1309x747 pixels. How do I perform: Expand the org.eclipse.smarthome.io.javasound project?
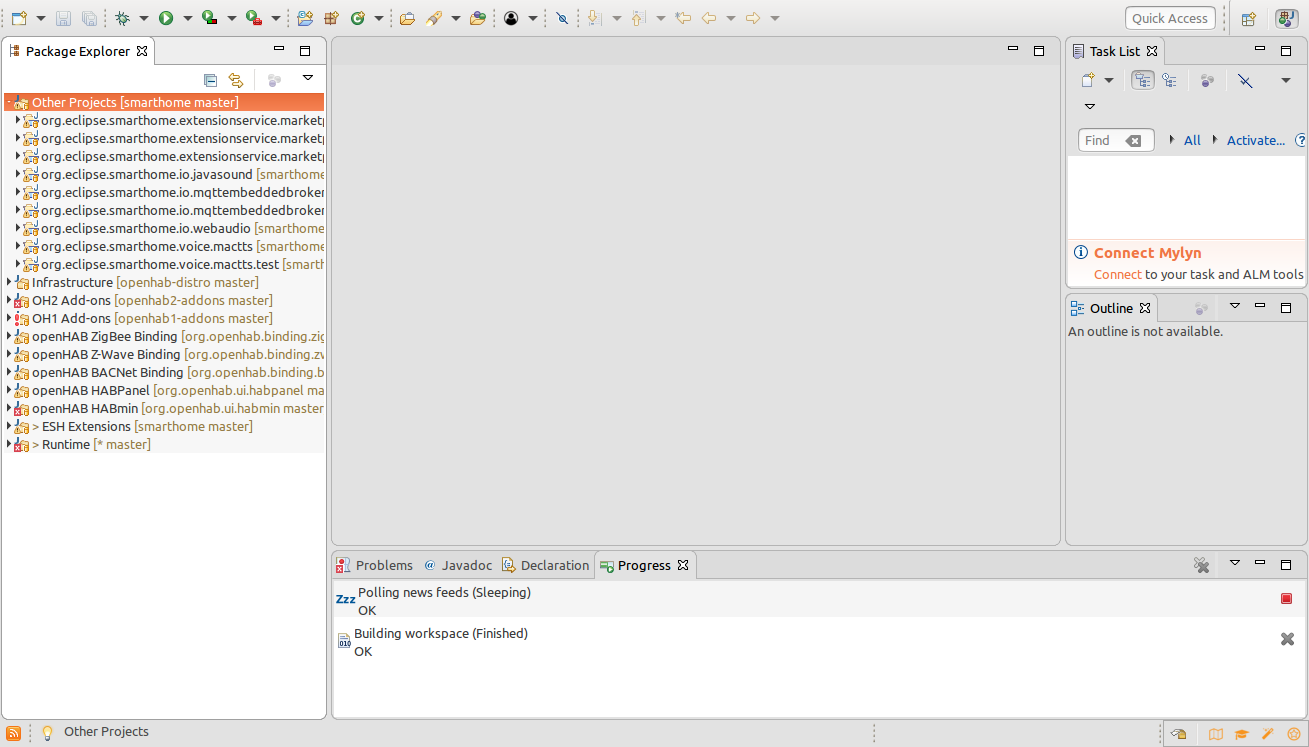[18, 174]
